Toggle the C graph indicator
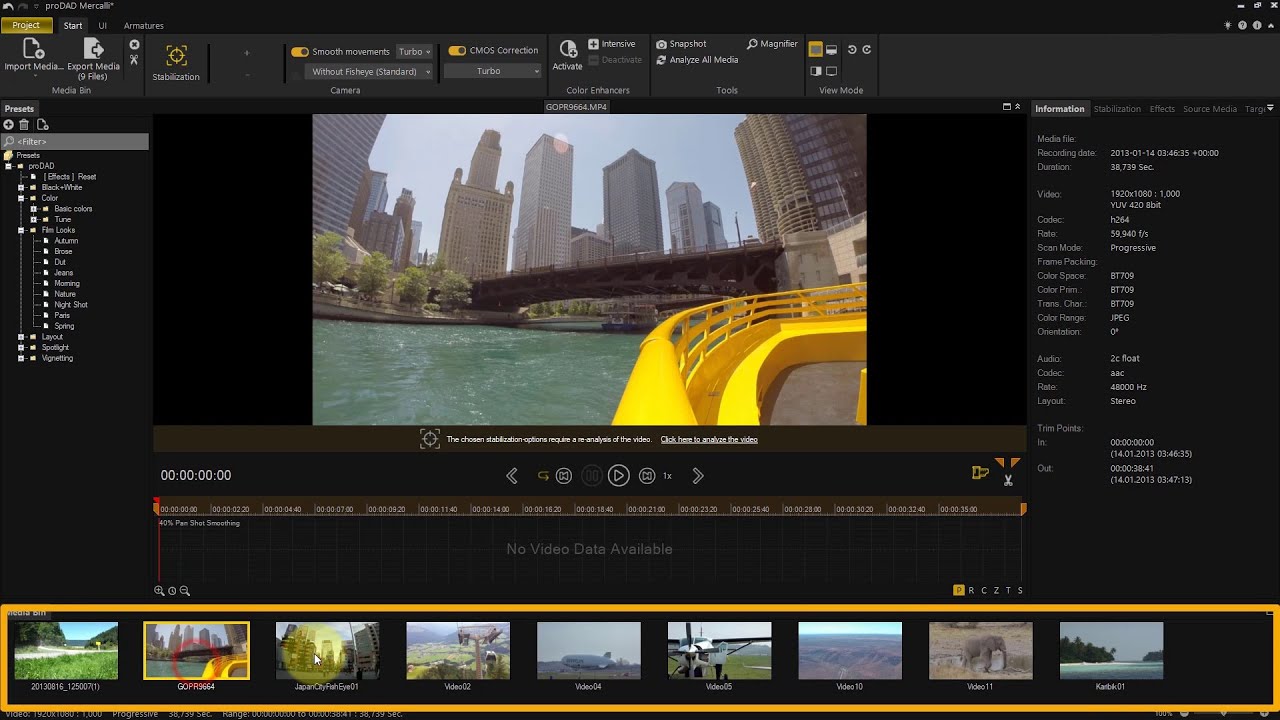The width and height of the screenshot is (1280, 720). click(x=983, y=591)
